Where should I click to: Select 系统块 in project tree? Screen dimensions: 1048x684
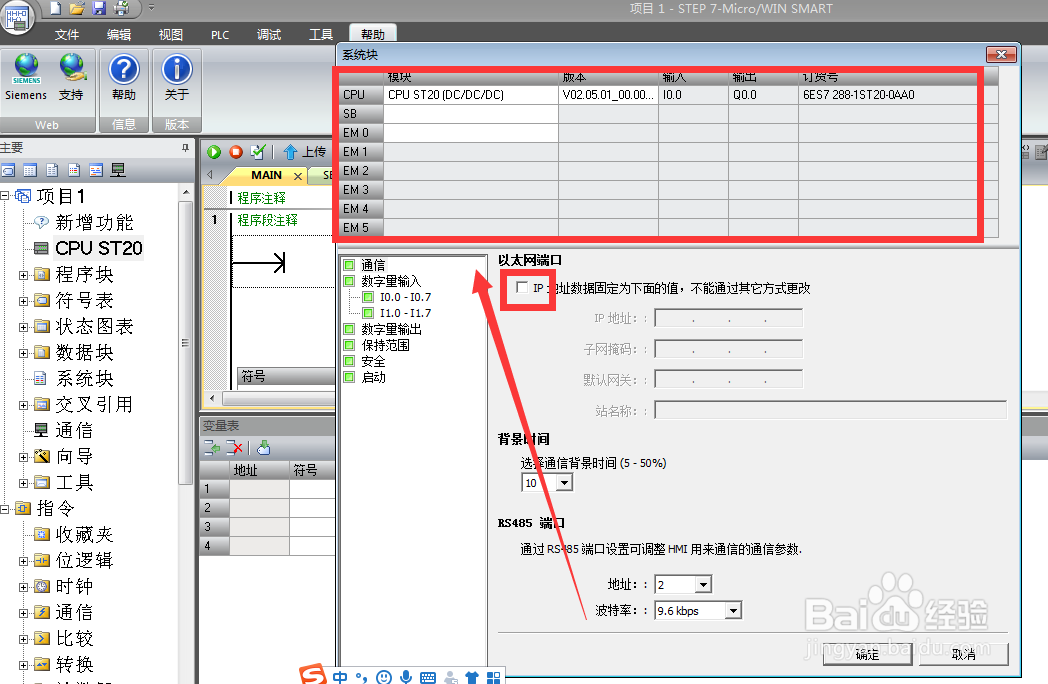point(84,378)
